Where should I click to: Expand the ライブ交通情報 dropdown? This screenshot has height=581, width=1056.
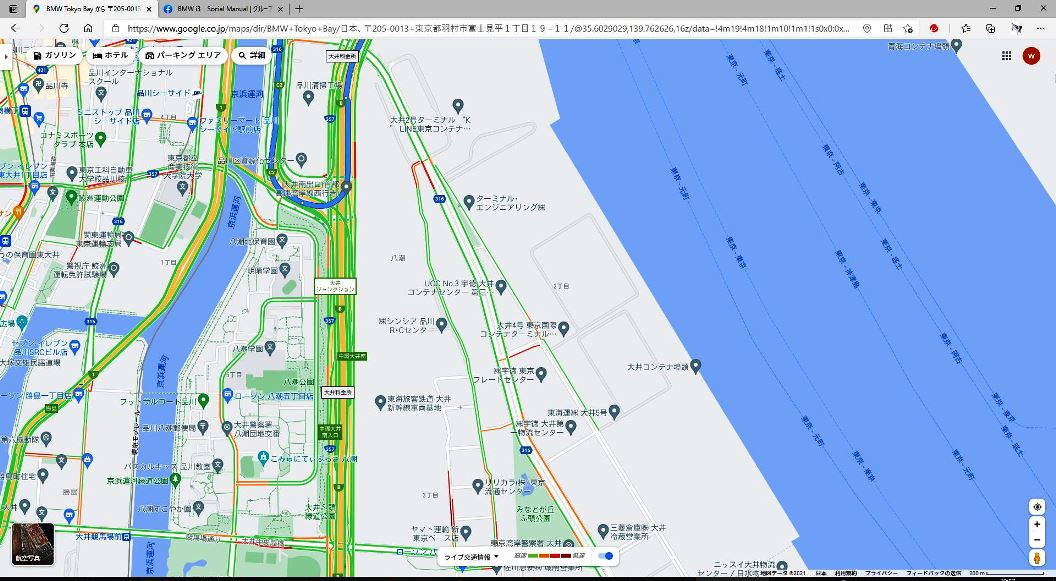point(471,557)
